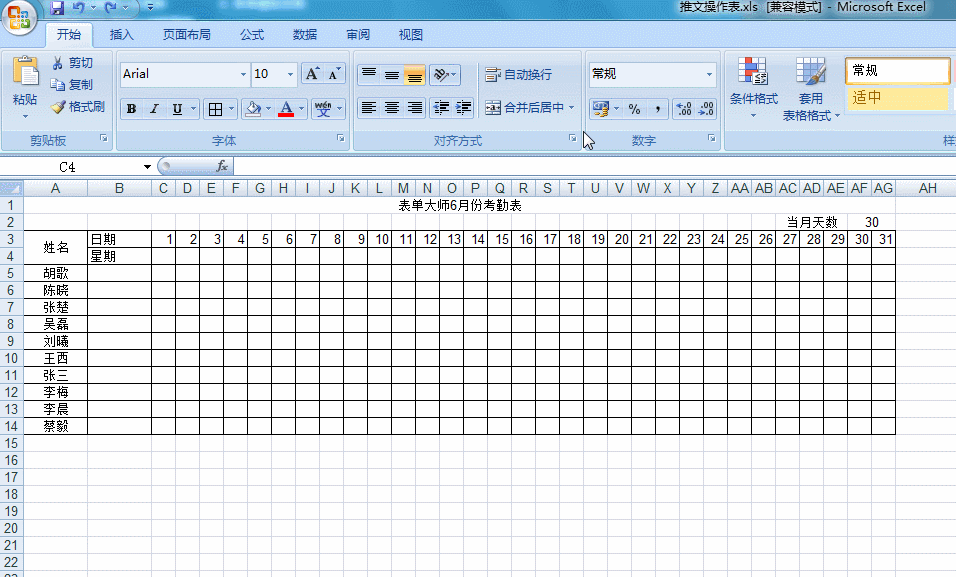Enable 自动换行 wrap text
Viewport: 956px width, 577px height.
pyautogui.click(x=519, y=74)
